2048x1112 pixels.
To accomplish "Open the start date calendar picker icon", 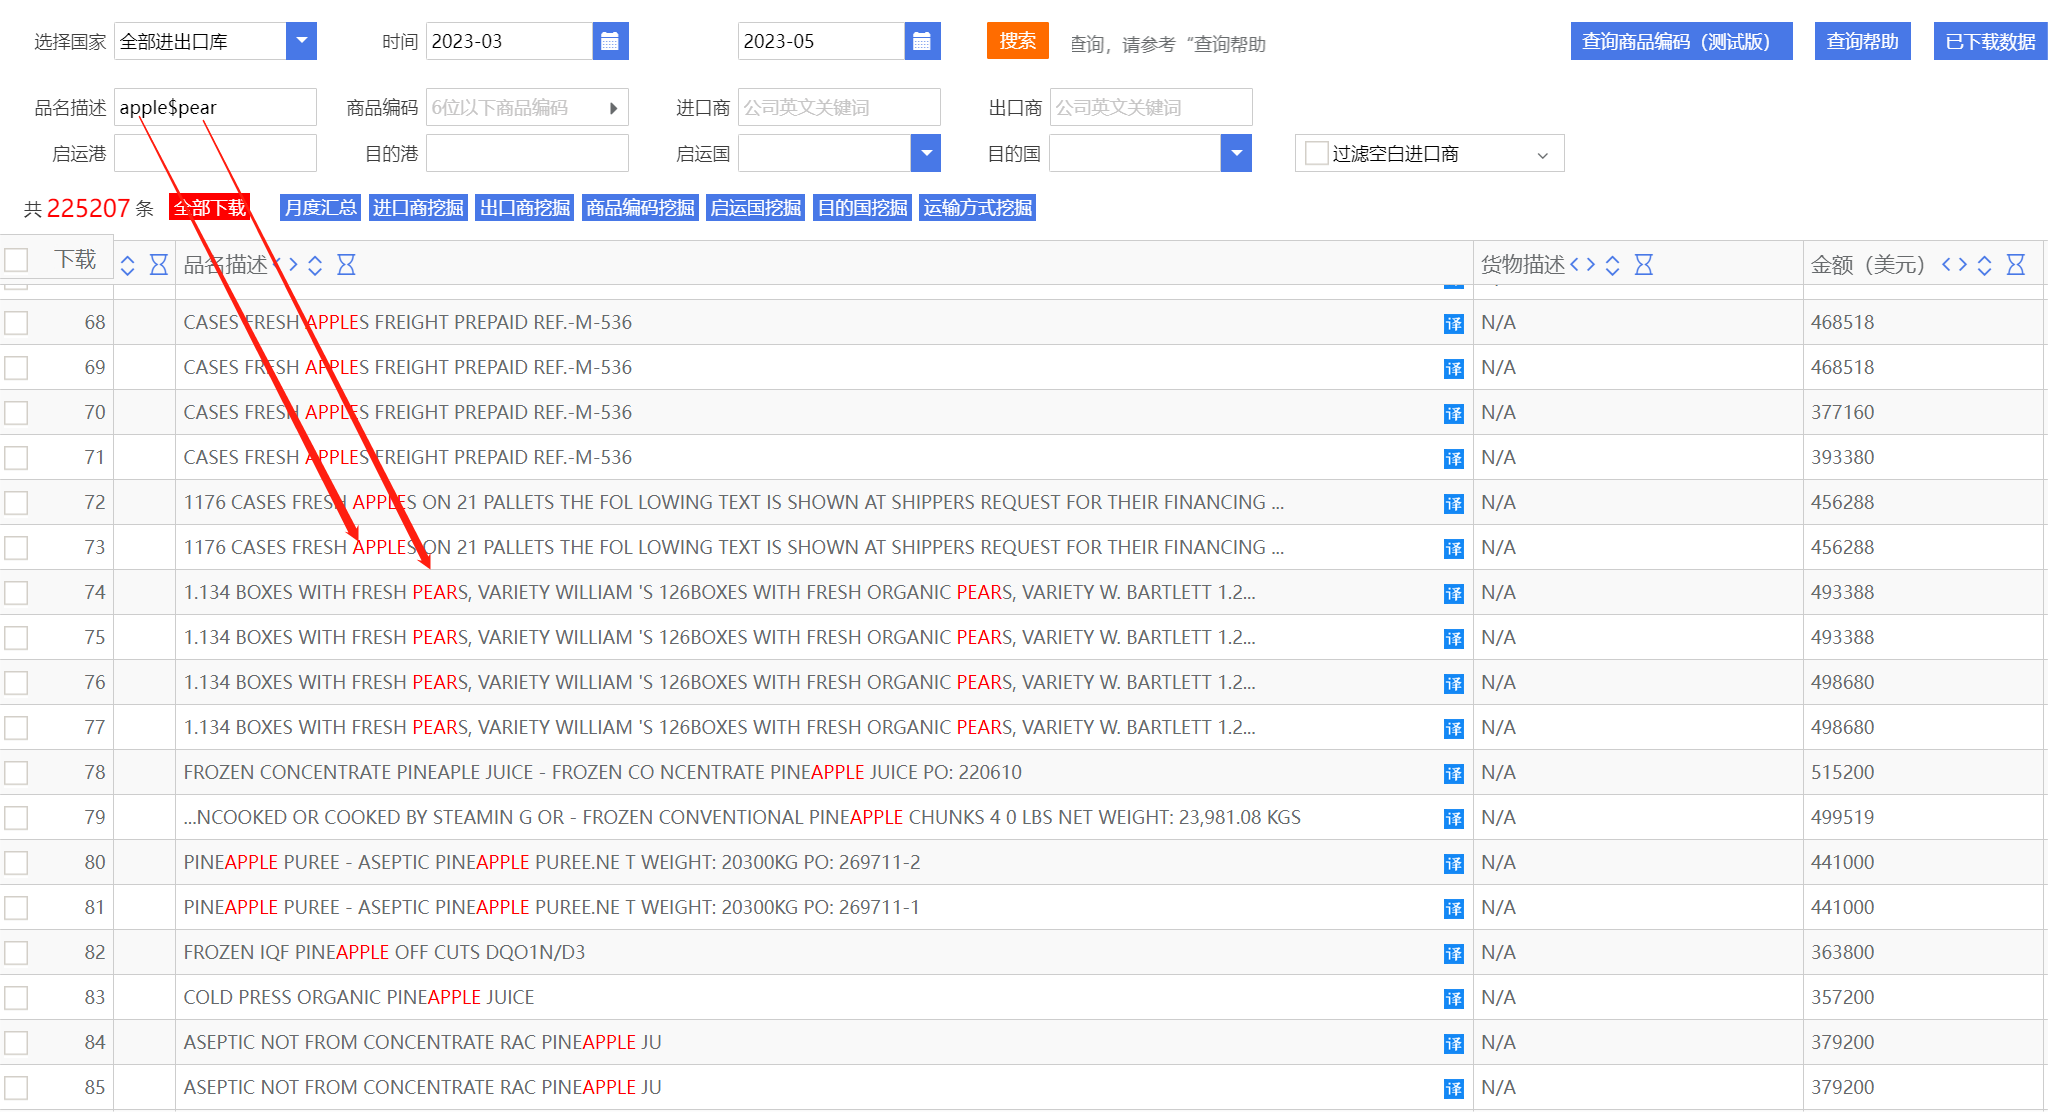I will tap(610, 41).
